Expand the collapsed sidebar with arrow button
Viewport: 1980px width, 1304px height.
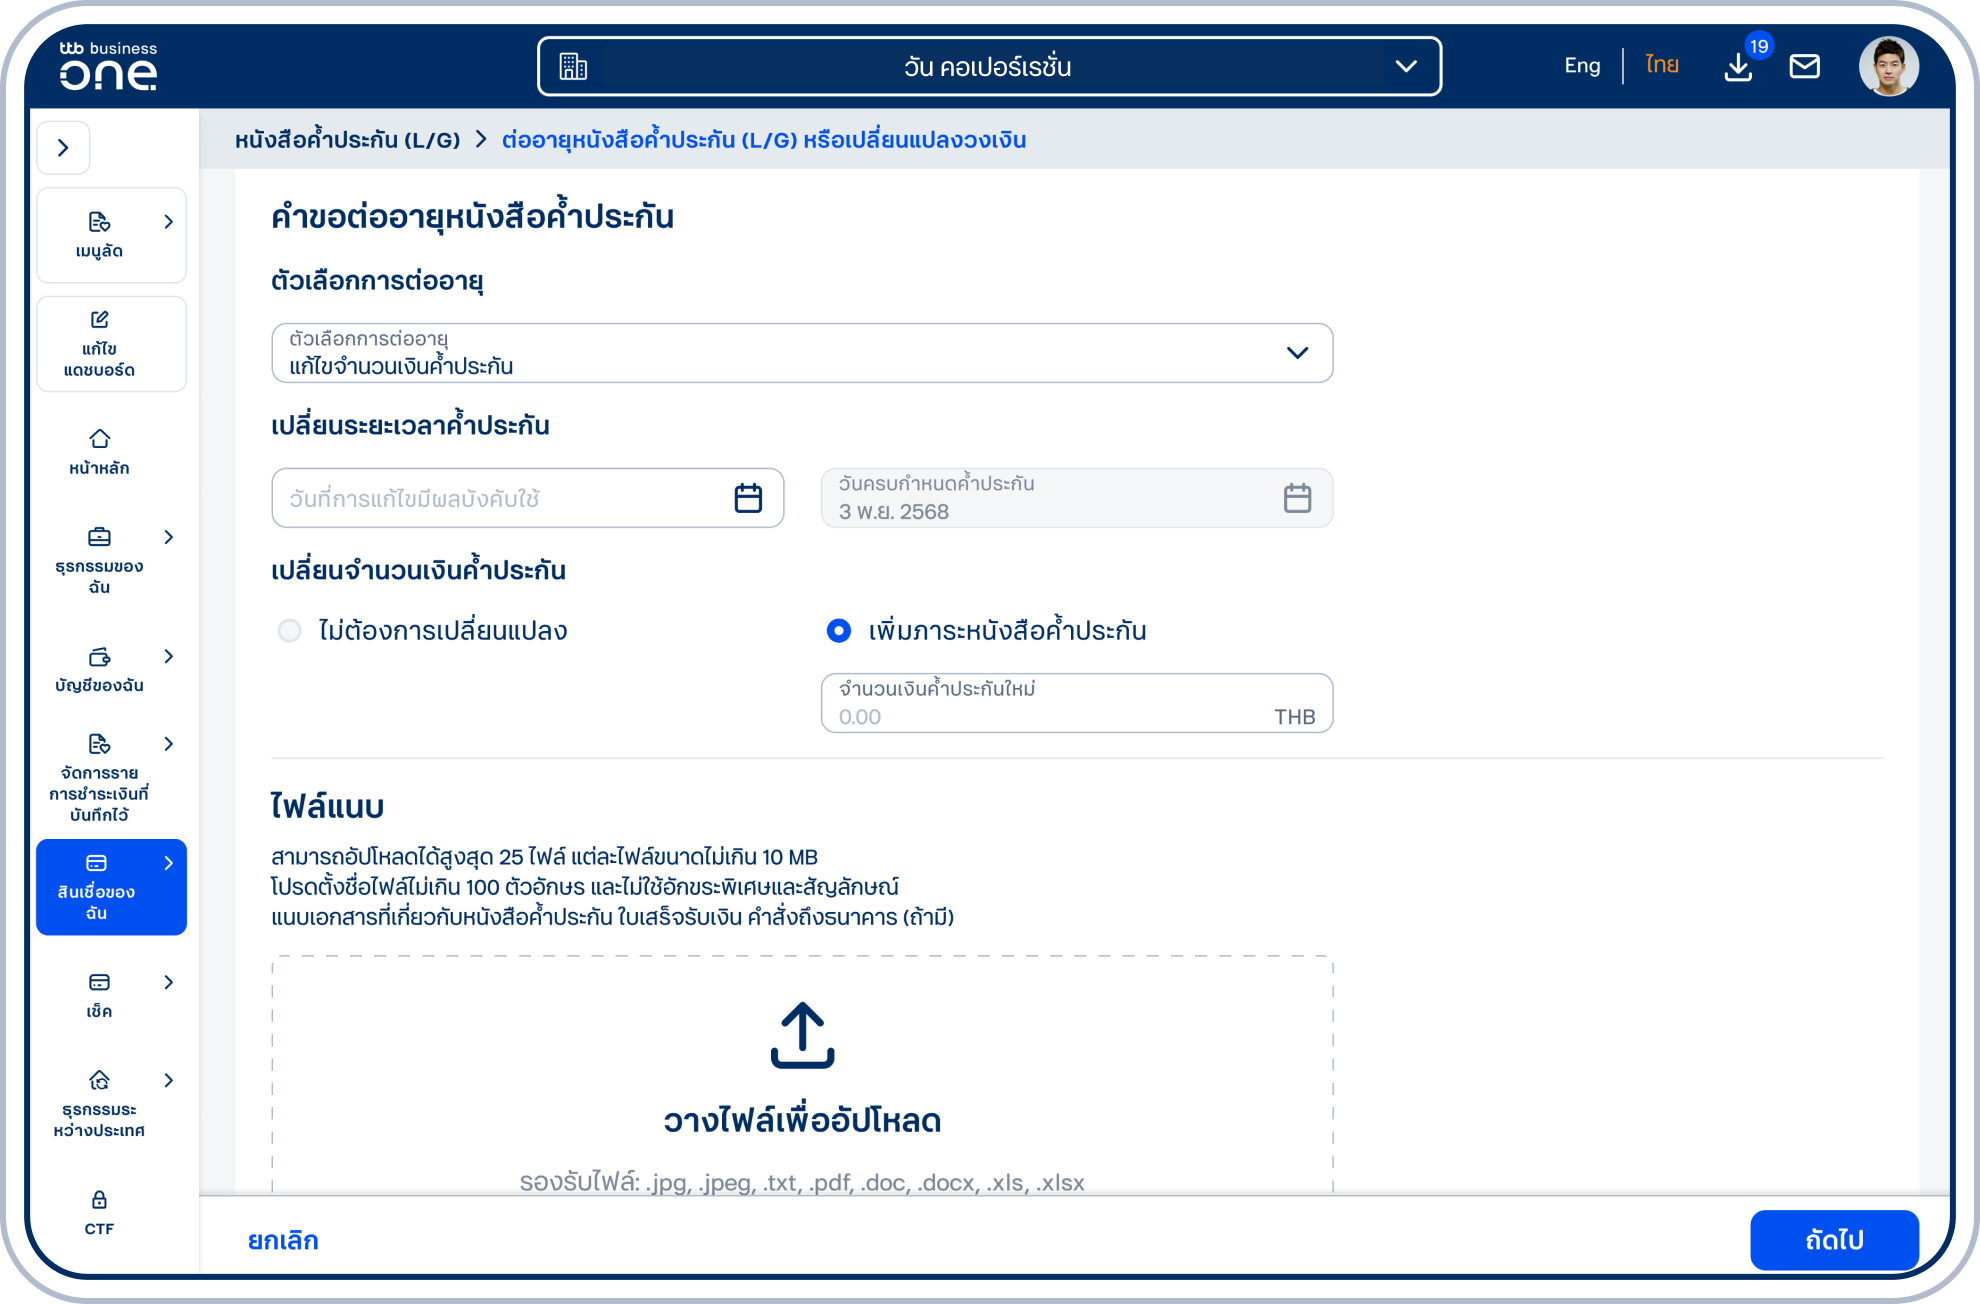click(63, 148)
